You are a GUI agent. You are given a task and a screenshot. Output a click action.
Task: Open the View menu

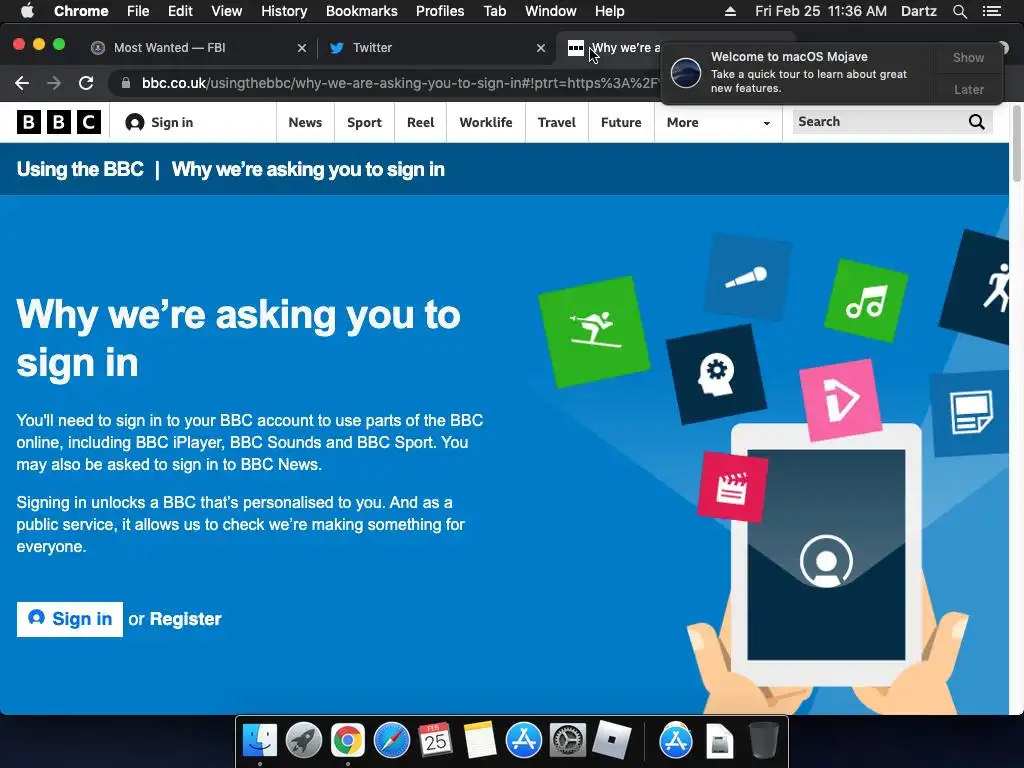(x=227, y=11)
